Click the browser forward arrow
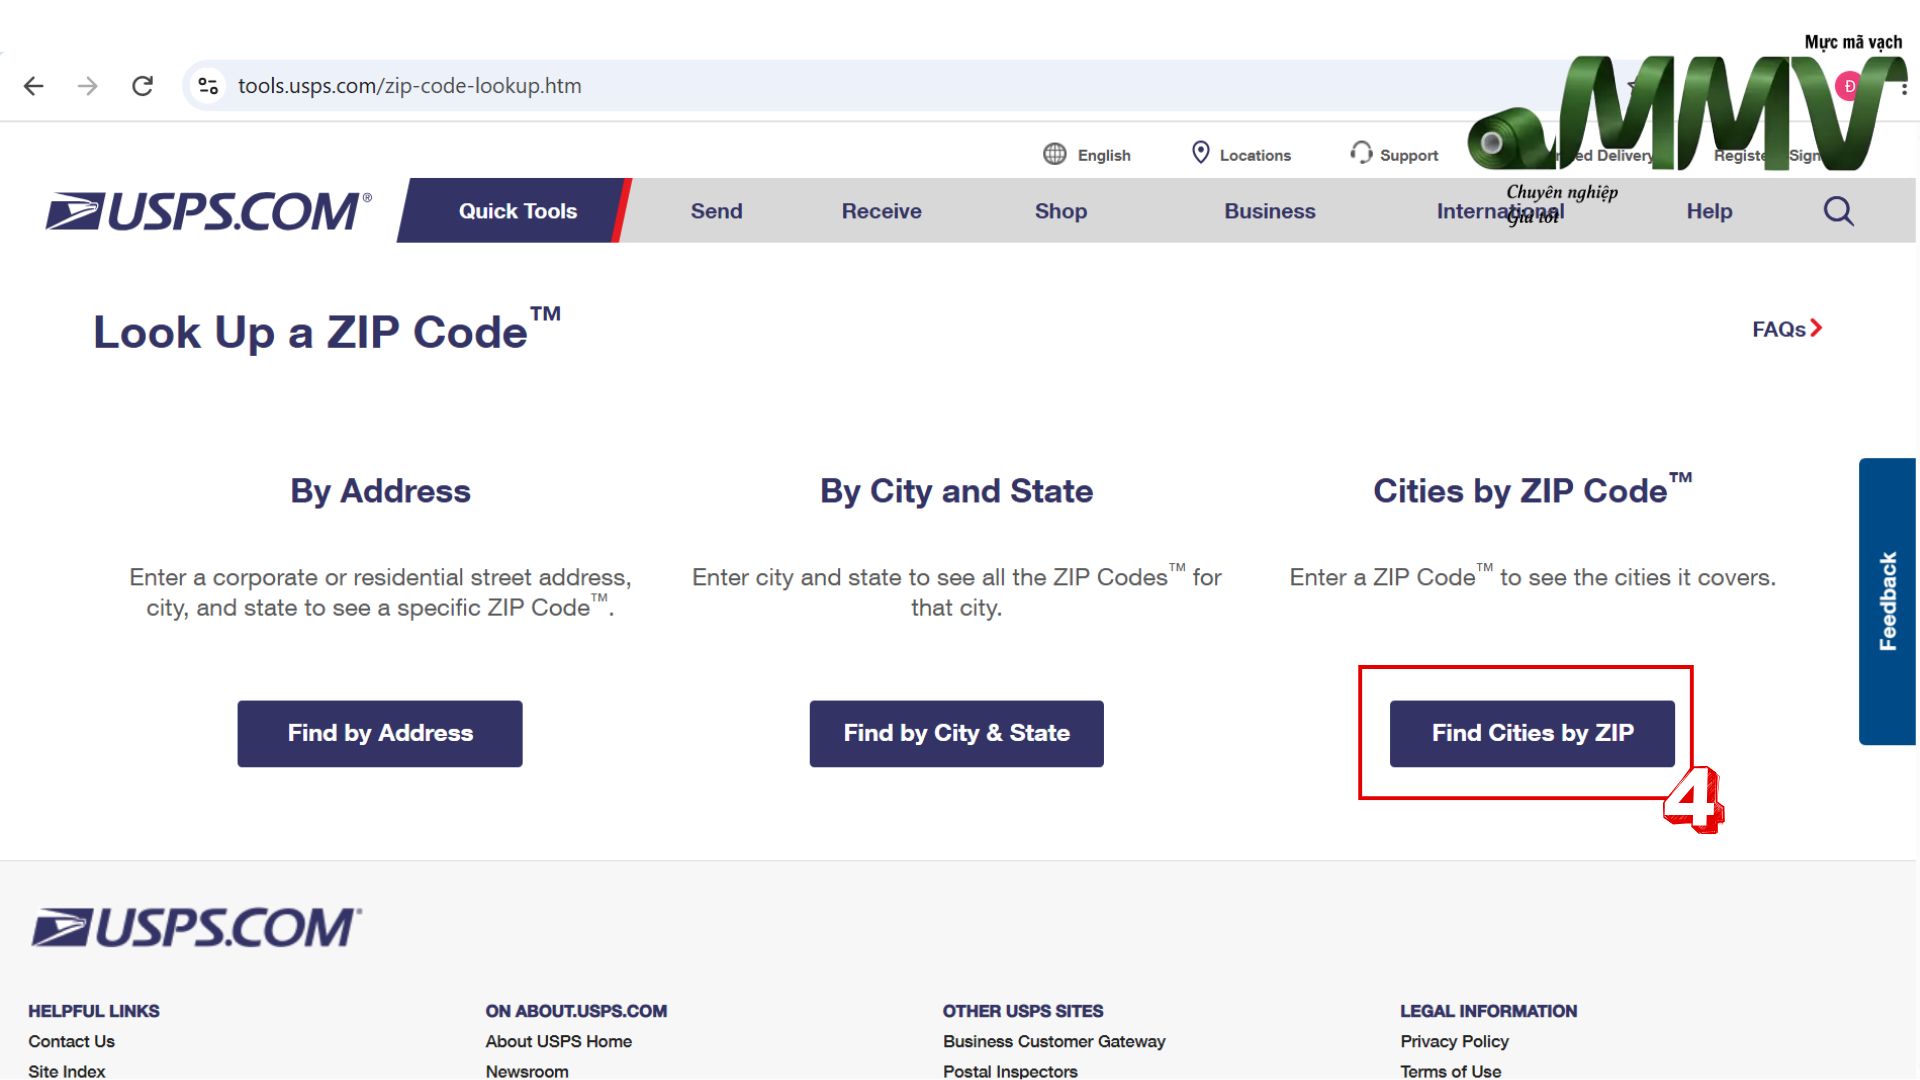 pyautogui.click(x=88, y=86)
